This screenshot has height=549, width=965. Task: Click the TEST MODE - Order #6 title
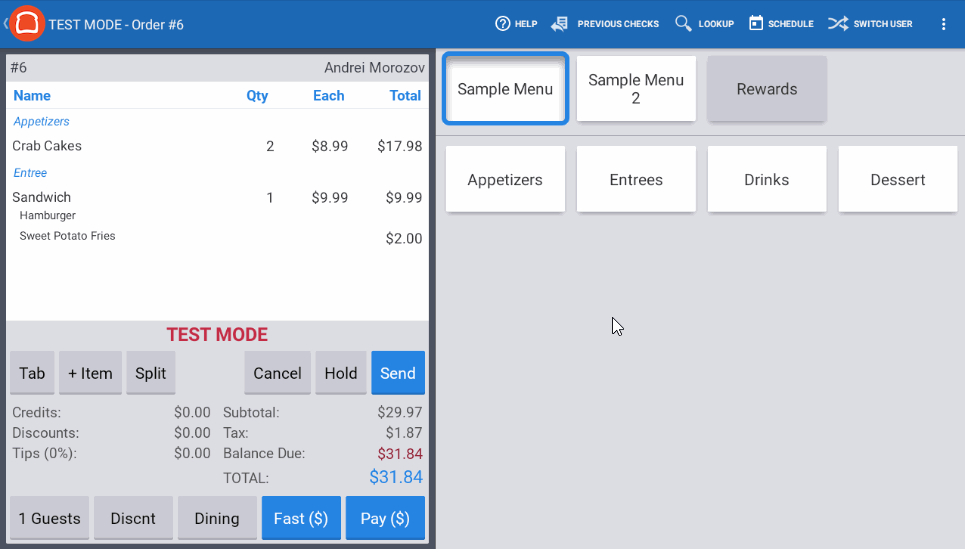pos(116,25)
